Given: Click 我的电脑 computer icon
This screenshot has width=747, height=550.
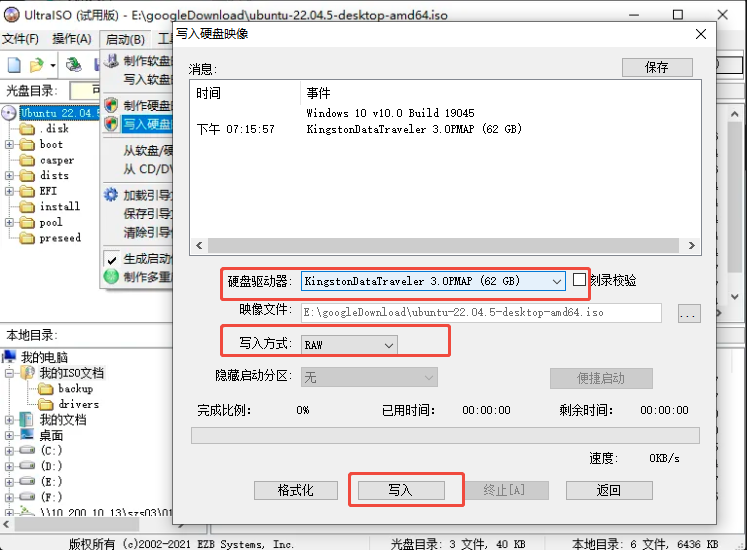Looking at the screenshot, I should pyautogui.click(x=9, y=356).
